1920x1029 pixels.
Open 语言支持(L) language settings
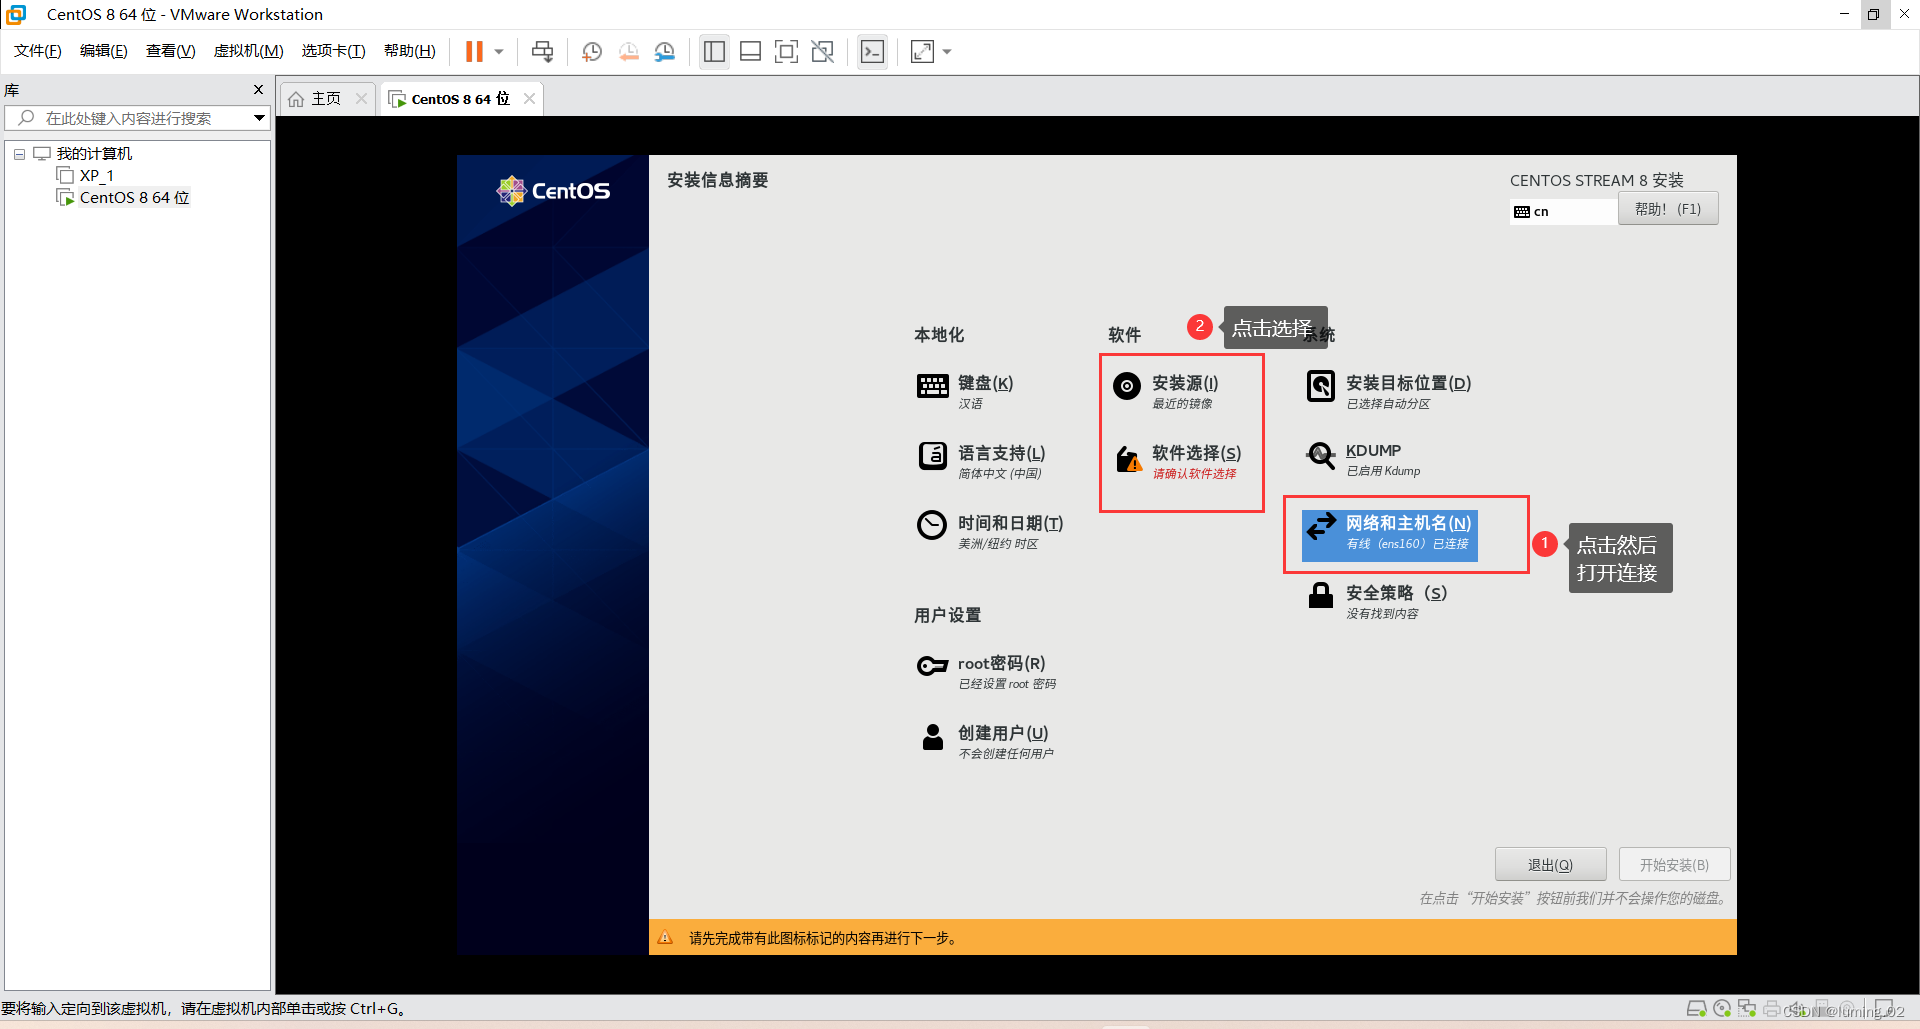point(981,461)
